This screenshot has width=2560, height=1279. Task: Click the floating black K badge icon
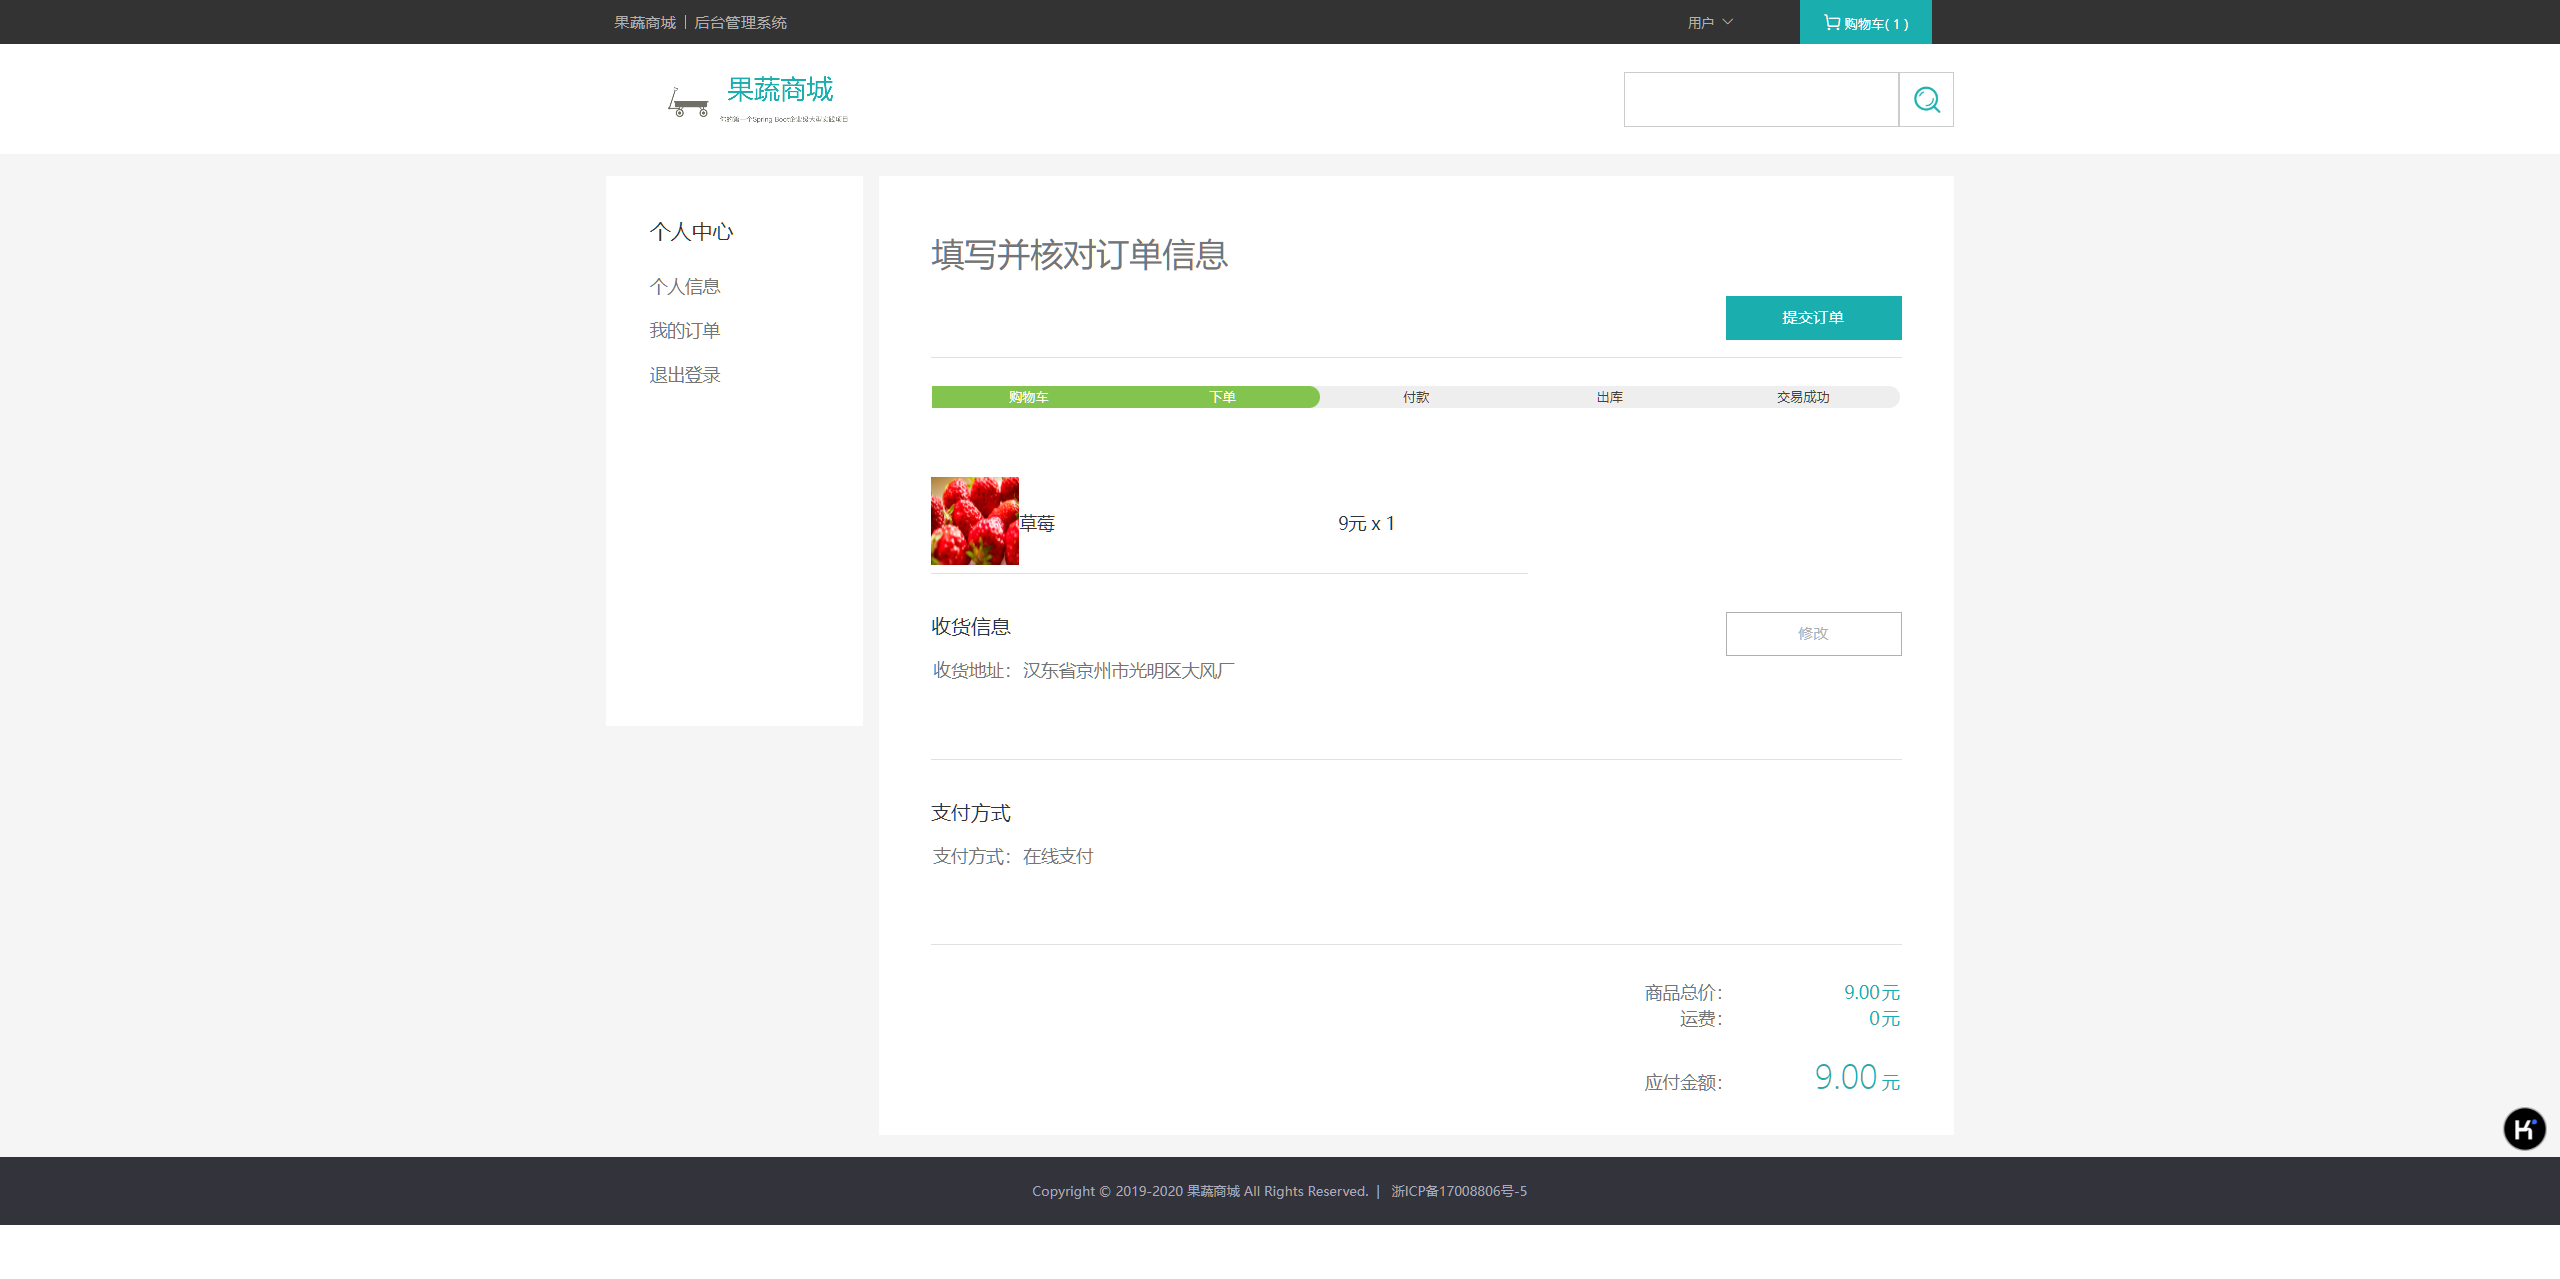click(x=2524, y=1129)
